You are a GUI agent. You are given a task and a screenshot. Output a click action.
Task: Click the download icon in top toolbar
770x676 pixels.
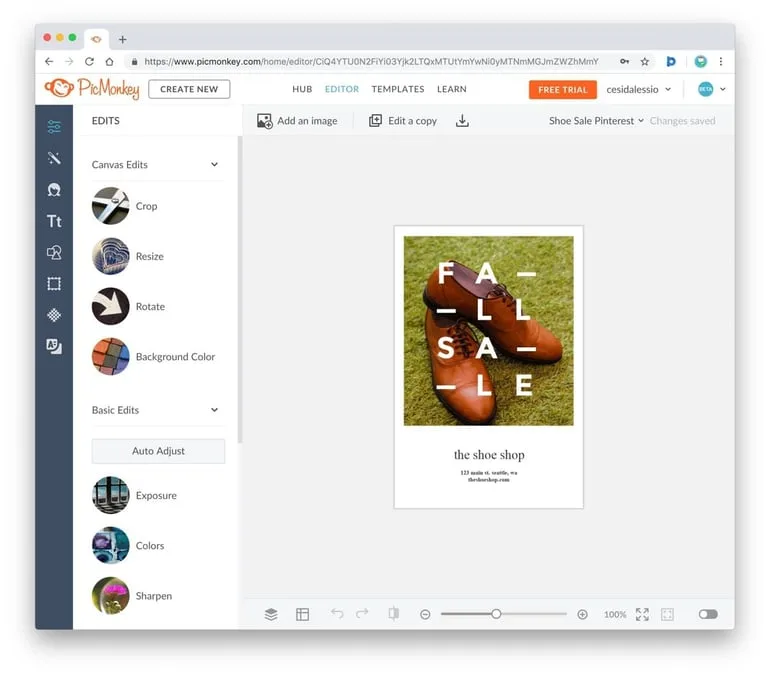pos(462,121)
